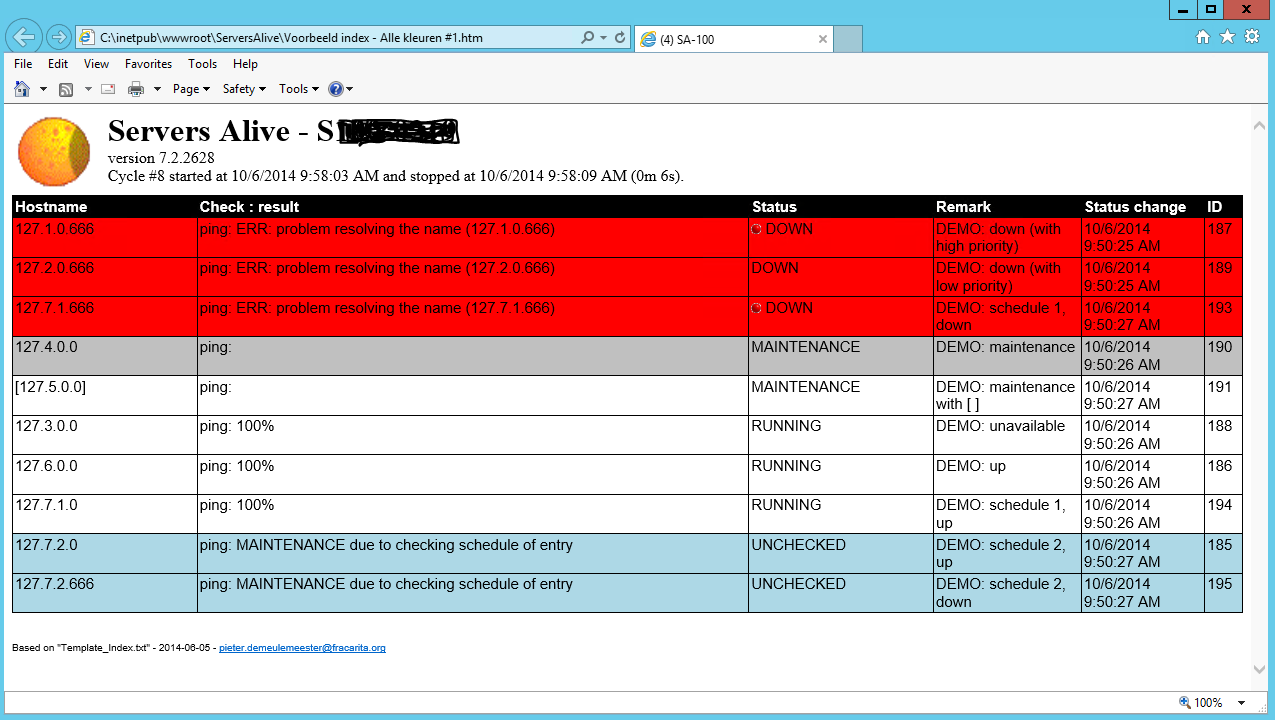This screenshot has width=1275, height=720.
Task: Open a new tab with the blank tab button
Action: 848,39
